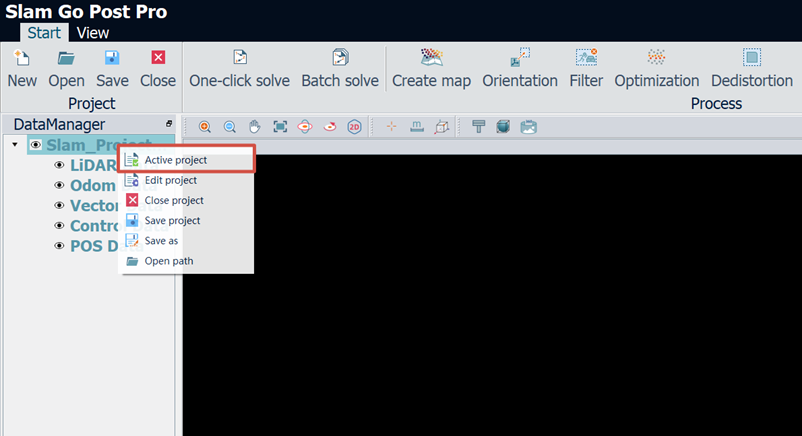Select Save project menu entry
This screenshot has width=802, height=436.
tap(186, 221)
